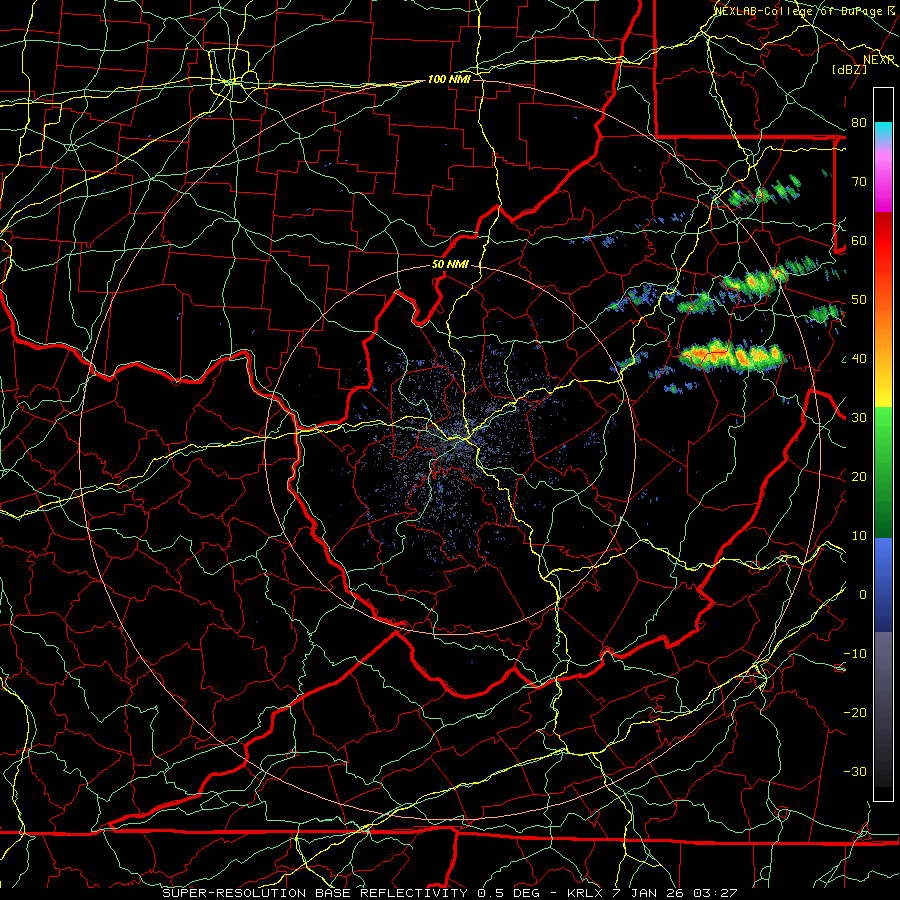The height and width of the screenshot is (900, 900).
Task: Click the "50 NMI" range ring label
Action: 450,265
